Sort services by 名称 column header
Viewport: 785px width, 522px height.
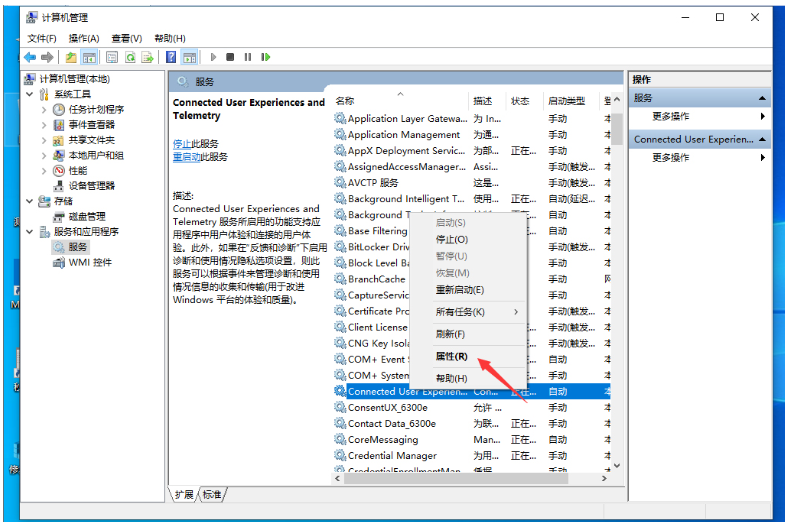400,101
